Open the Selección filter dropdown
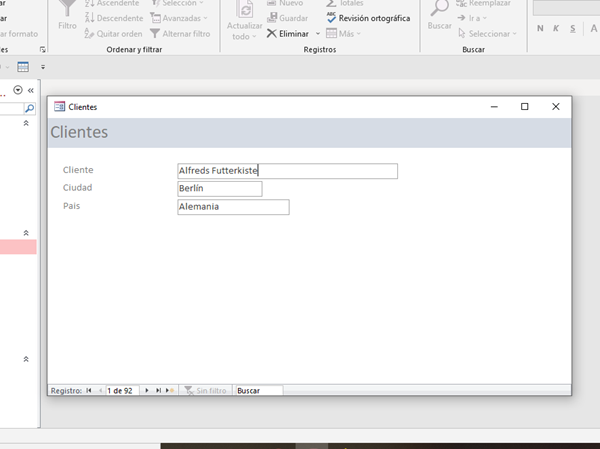The height and width of the screenshot is (449, 600). tap(177, 3)
